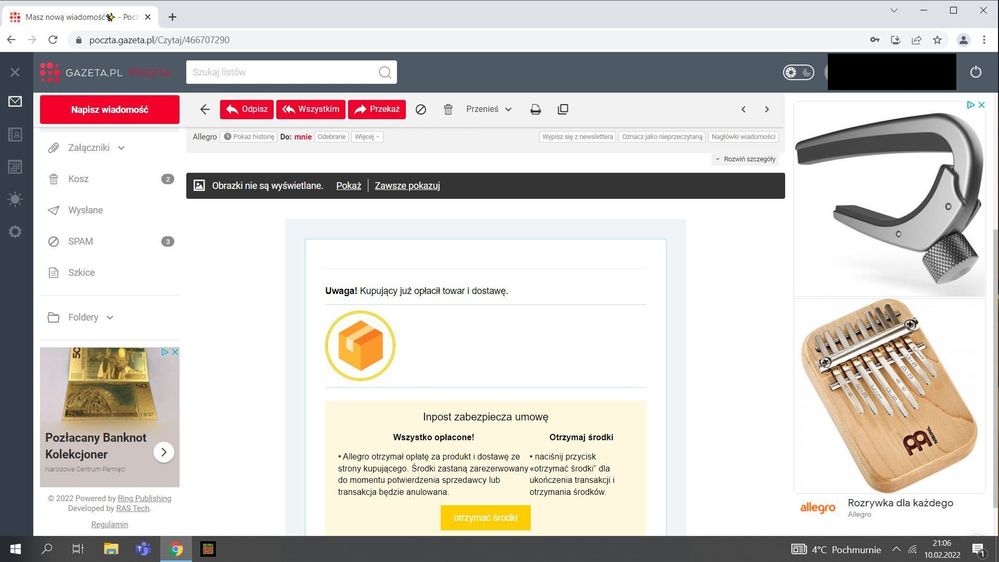999x562 pixels.
Task: Go back with the left arrow icon
Action: (x=205, y=109)
